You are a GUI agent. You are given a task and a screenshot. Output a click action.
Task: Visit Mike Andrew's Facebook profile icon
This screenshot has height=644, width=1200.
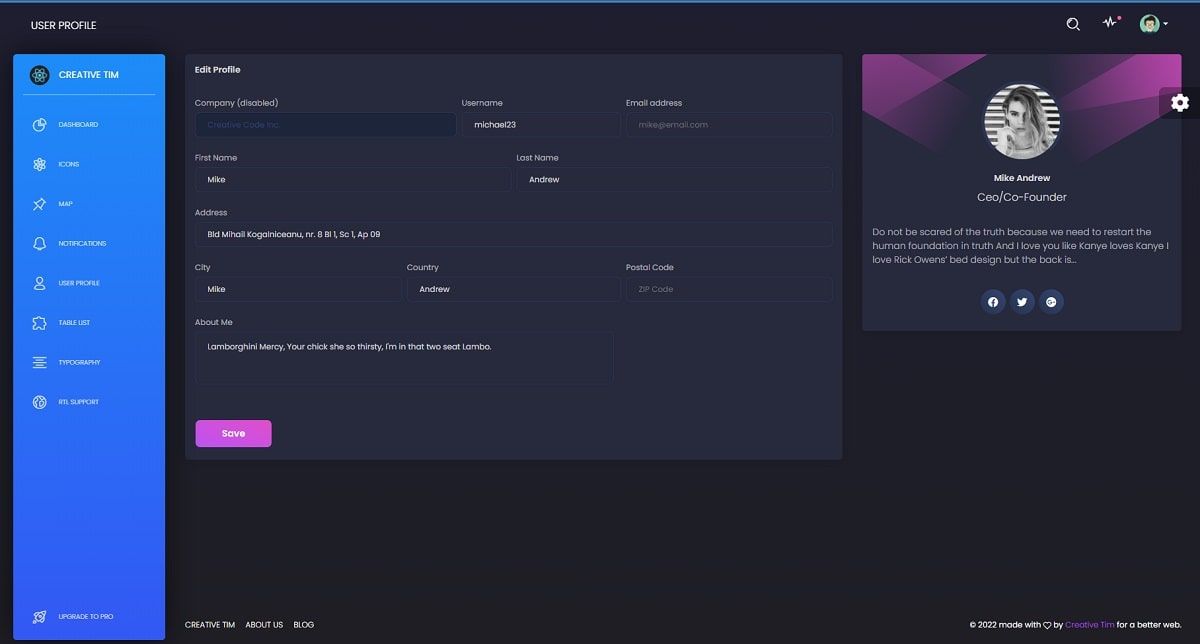(x=992, y=301)
